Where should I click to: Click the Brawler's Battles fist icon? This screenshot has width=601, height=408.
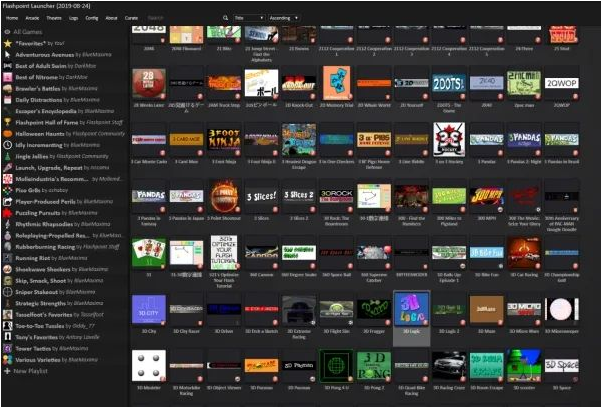(x=8, y=89)
